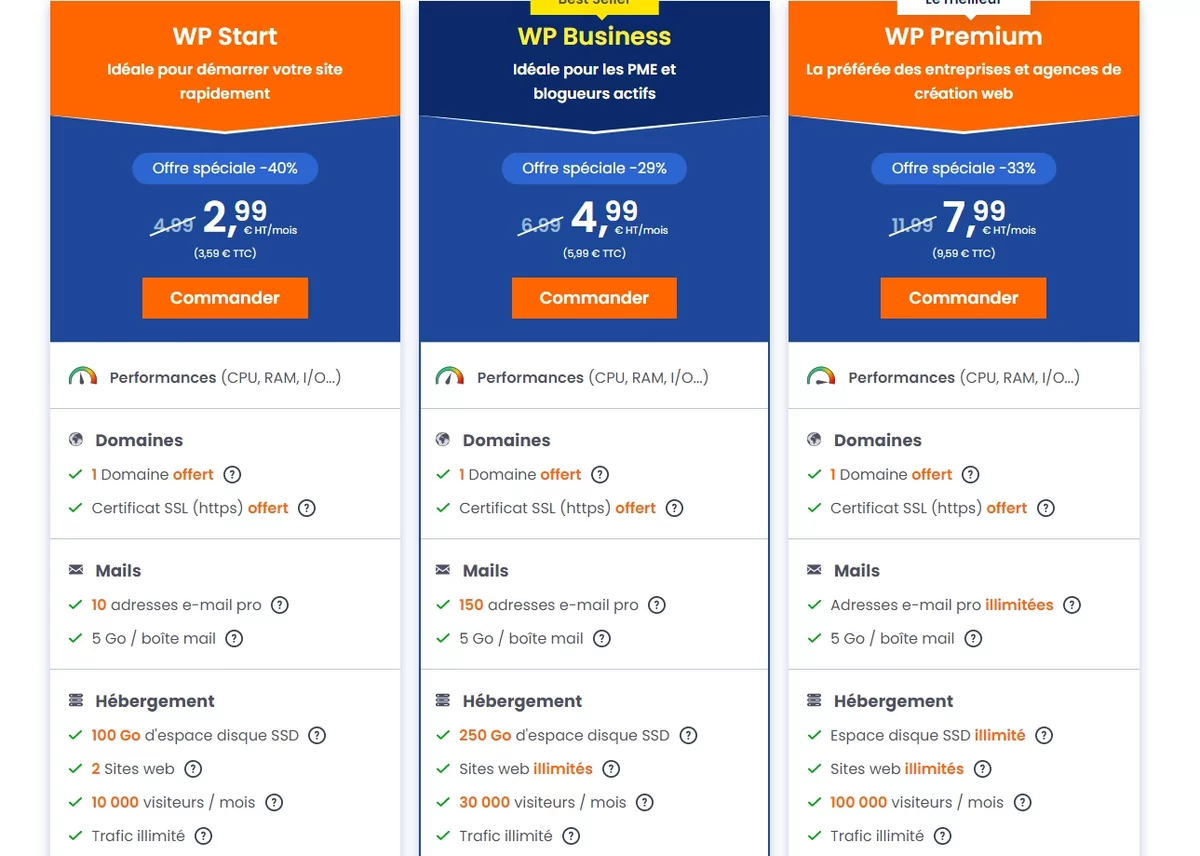Viewport: 1200px width, 856px height.
Task: Click the 'Offre spéciale -33%' badge on WP Premium
Action: (x=963, y=168)
